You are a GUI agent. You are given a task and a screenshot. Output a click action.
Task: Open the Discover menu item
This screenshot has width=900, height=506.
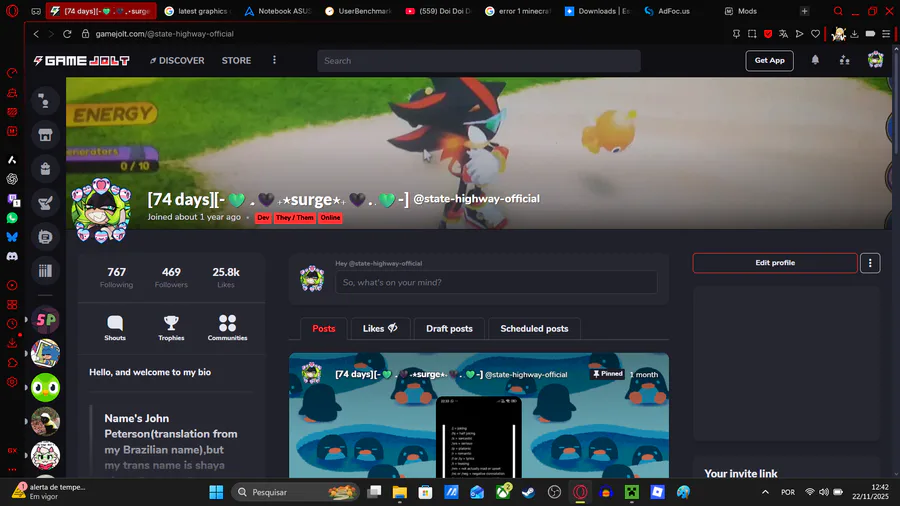[x=177, y=60]
